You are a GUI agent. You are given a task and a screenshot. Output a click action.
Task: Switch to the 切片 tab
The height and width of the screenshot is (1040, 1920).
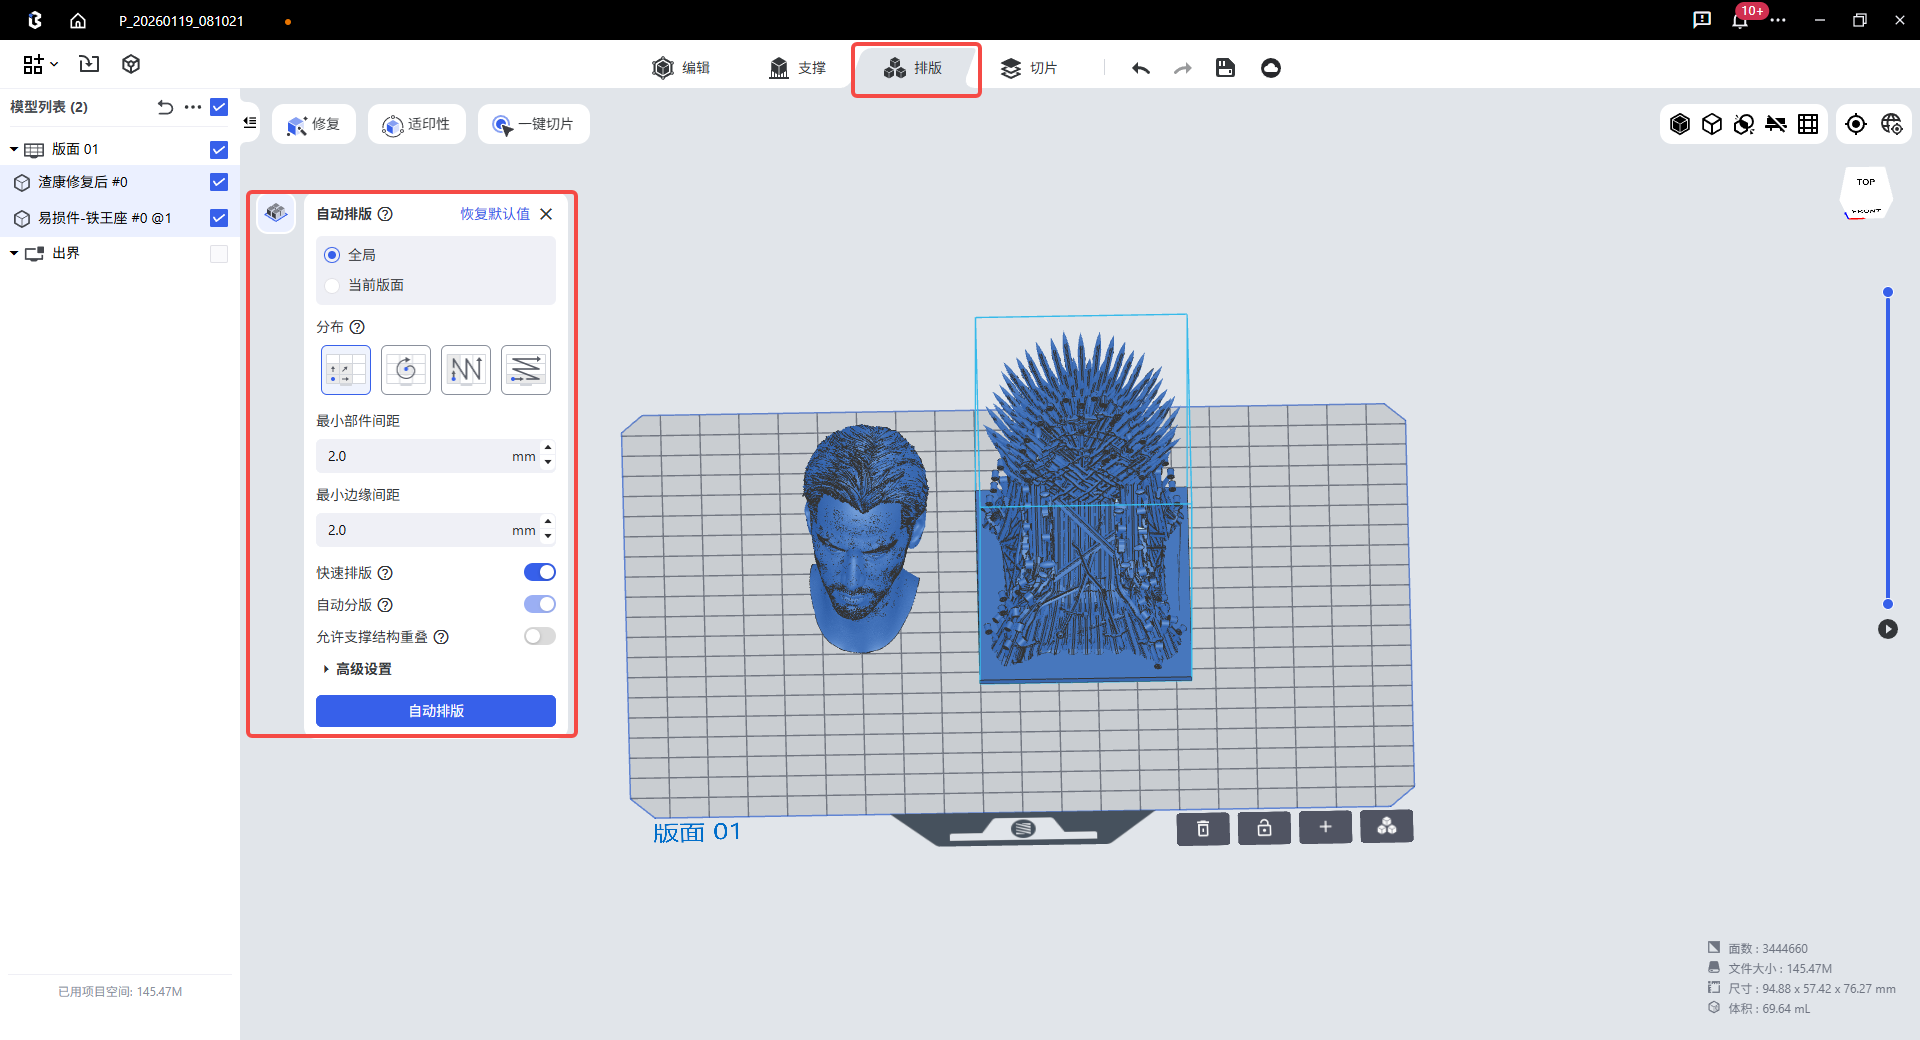click(x=1029, y=68)
